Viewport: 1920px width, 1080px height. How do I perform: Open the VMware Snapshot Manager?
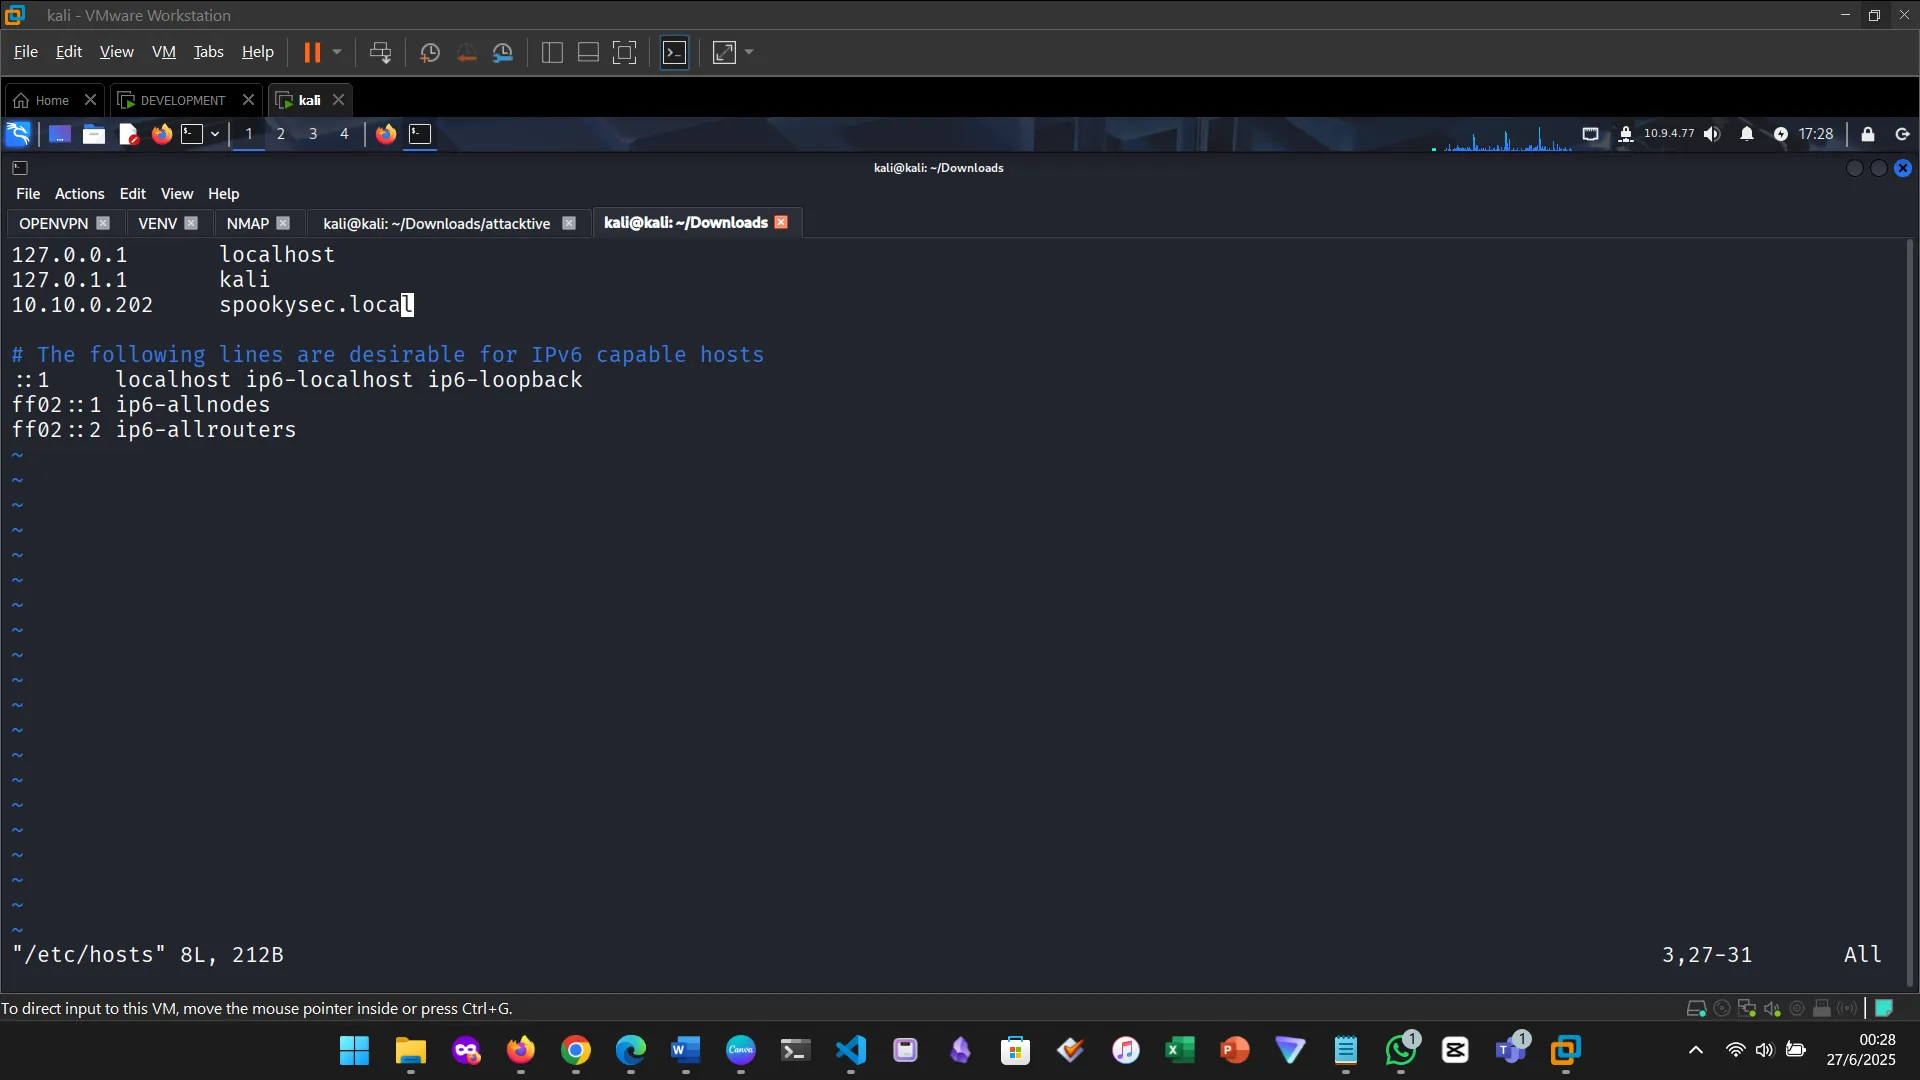pyautogui.click(x=503, y=52)
